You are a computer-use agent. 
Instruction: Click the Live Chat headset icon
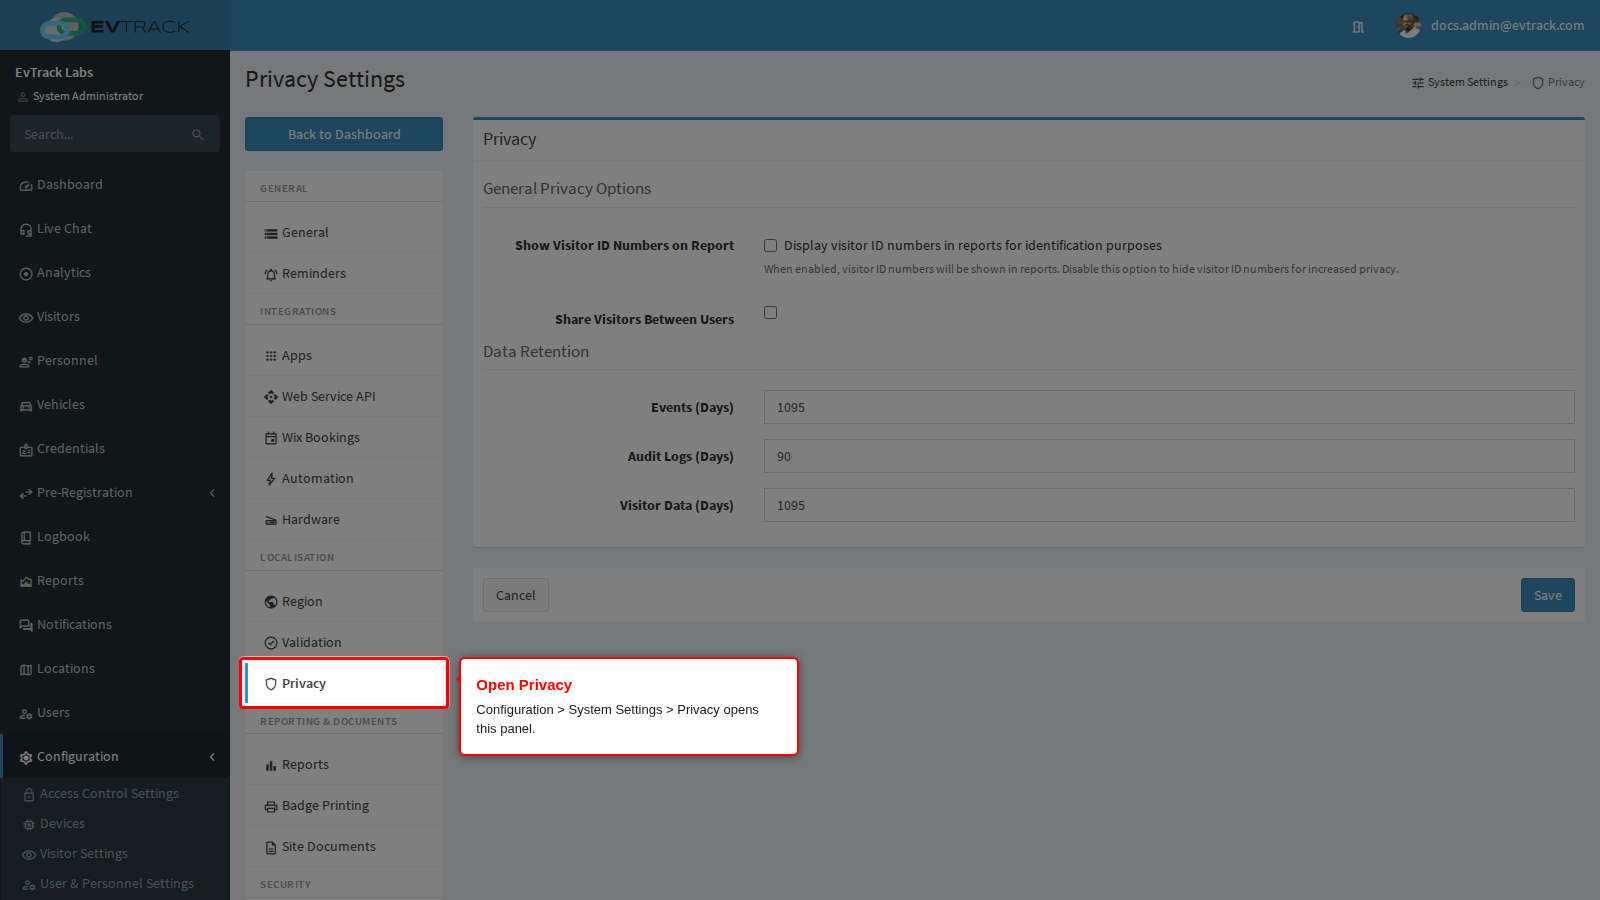(26, 230)
